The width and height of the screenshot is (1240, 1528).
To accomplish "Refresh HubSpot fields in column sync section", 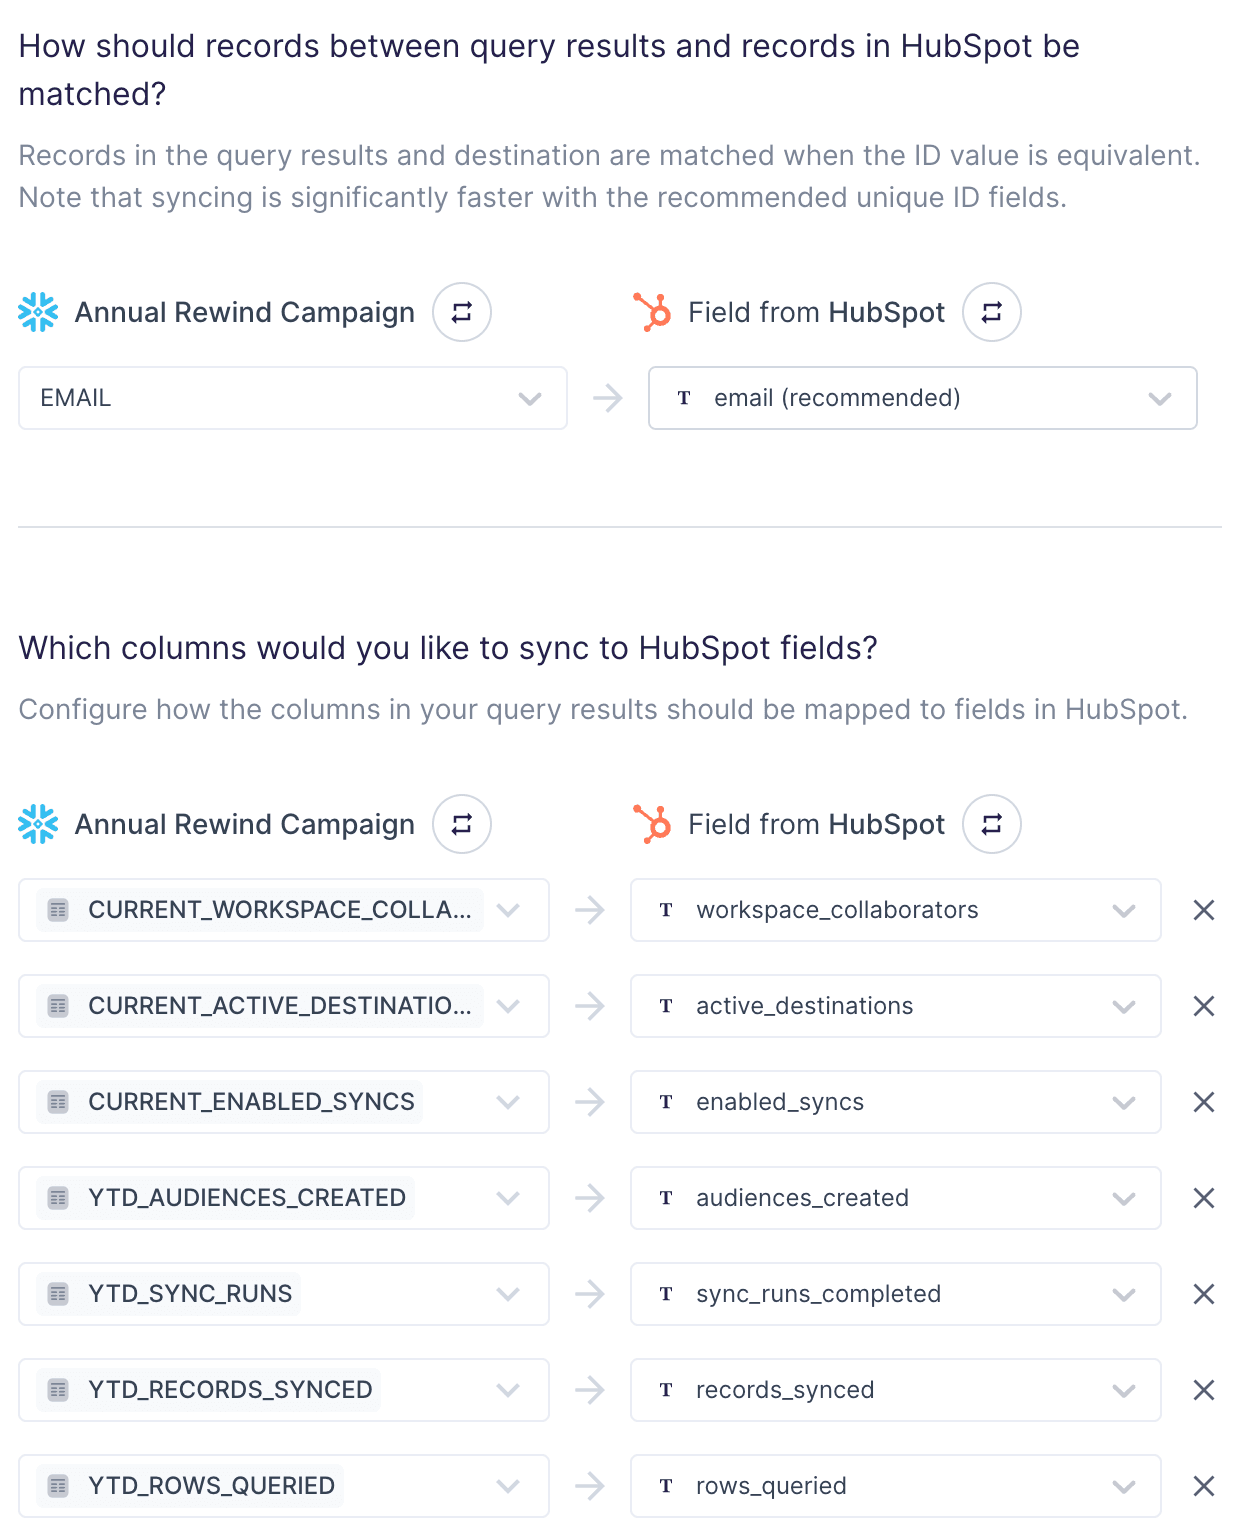I will tap(991, 824).
